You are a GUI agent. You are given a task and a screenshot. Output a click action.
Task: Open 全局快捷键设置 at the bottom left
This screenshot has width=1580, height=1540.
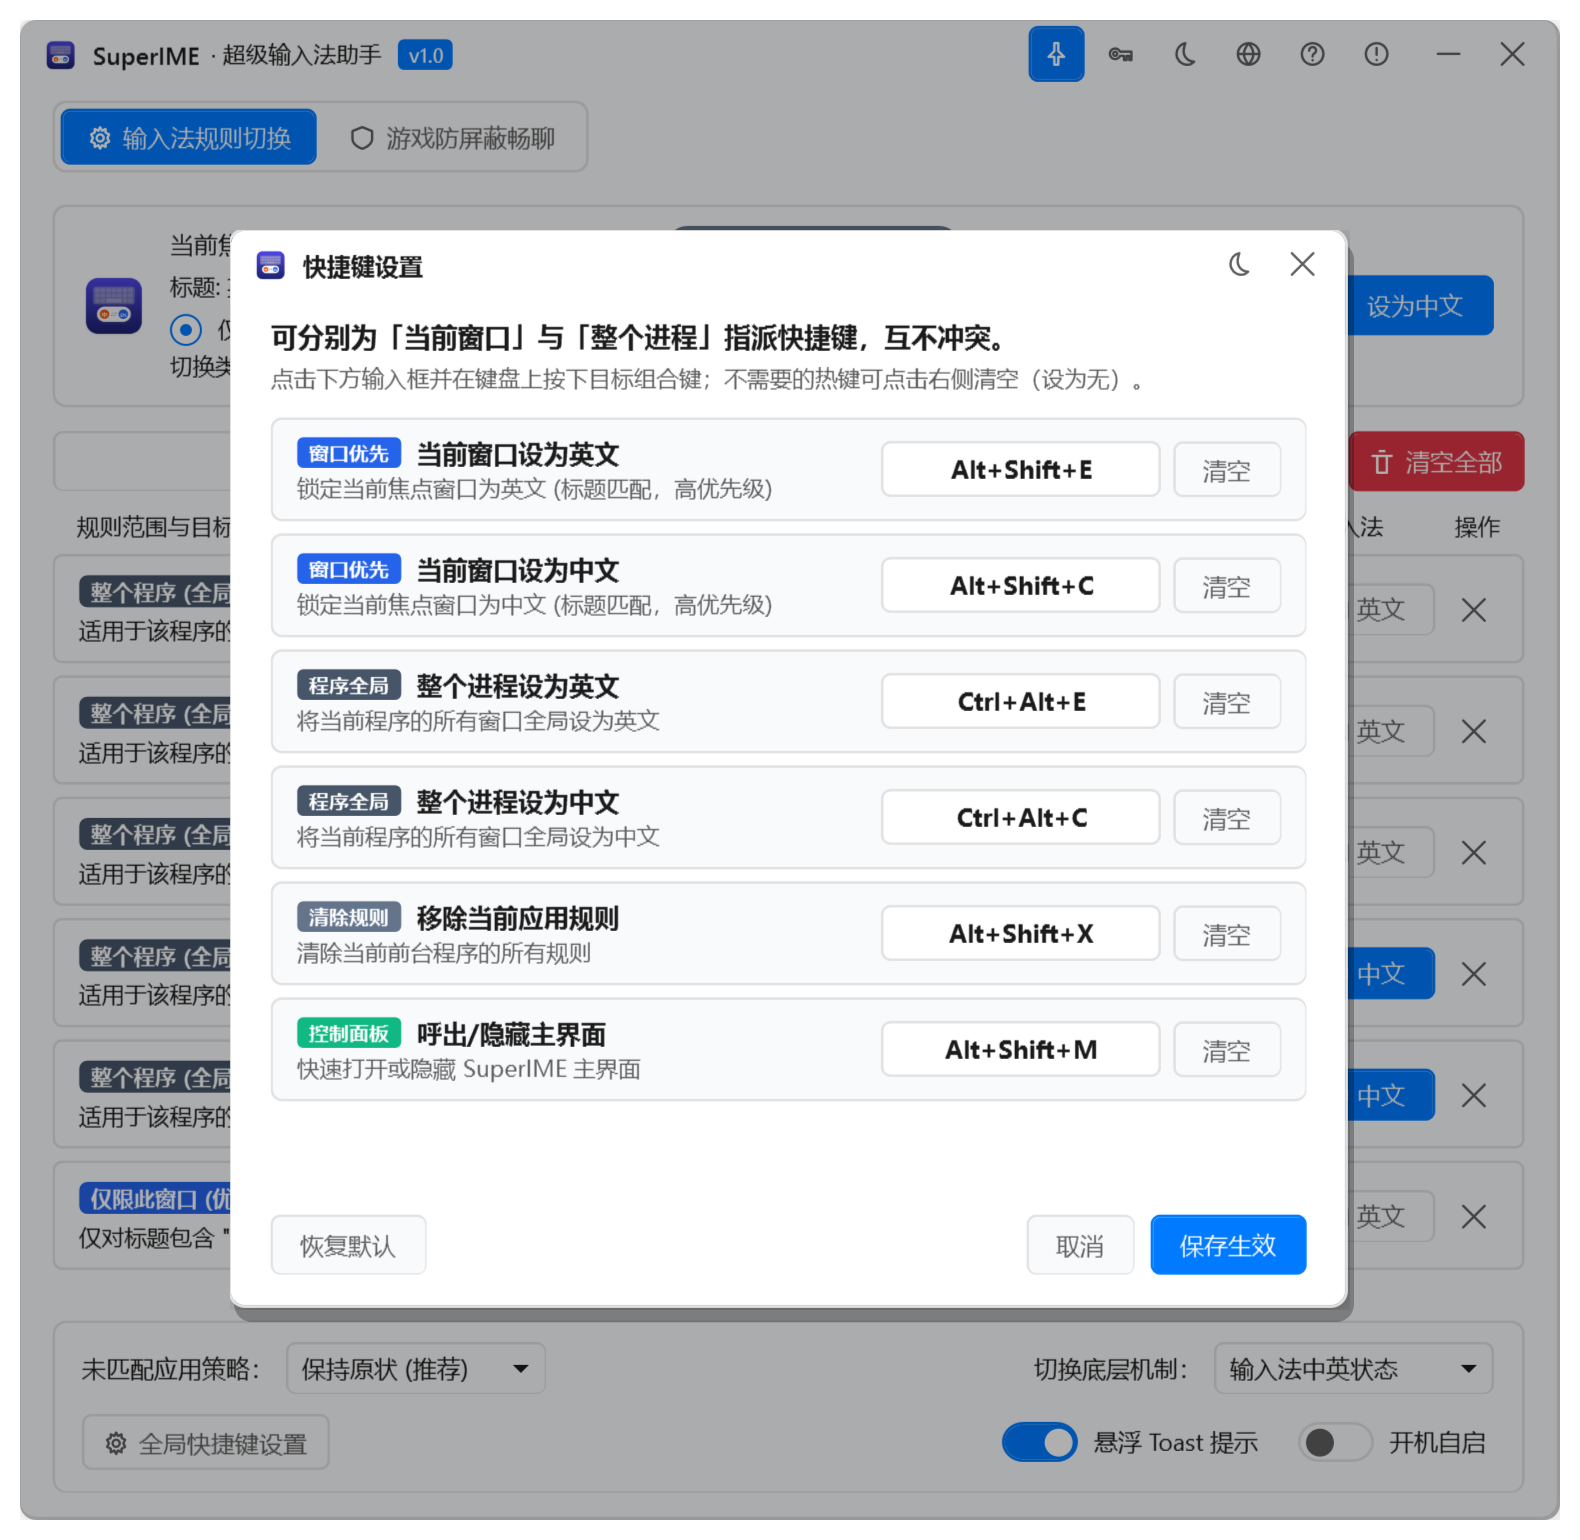pos(206,1443)
